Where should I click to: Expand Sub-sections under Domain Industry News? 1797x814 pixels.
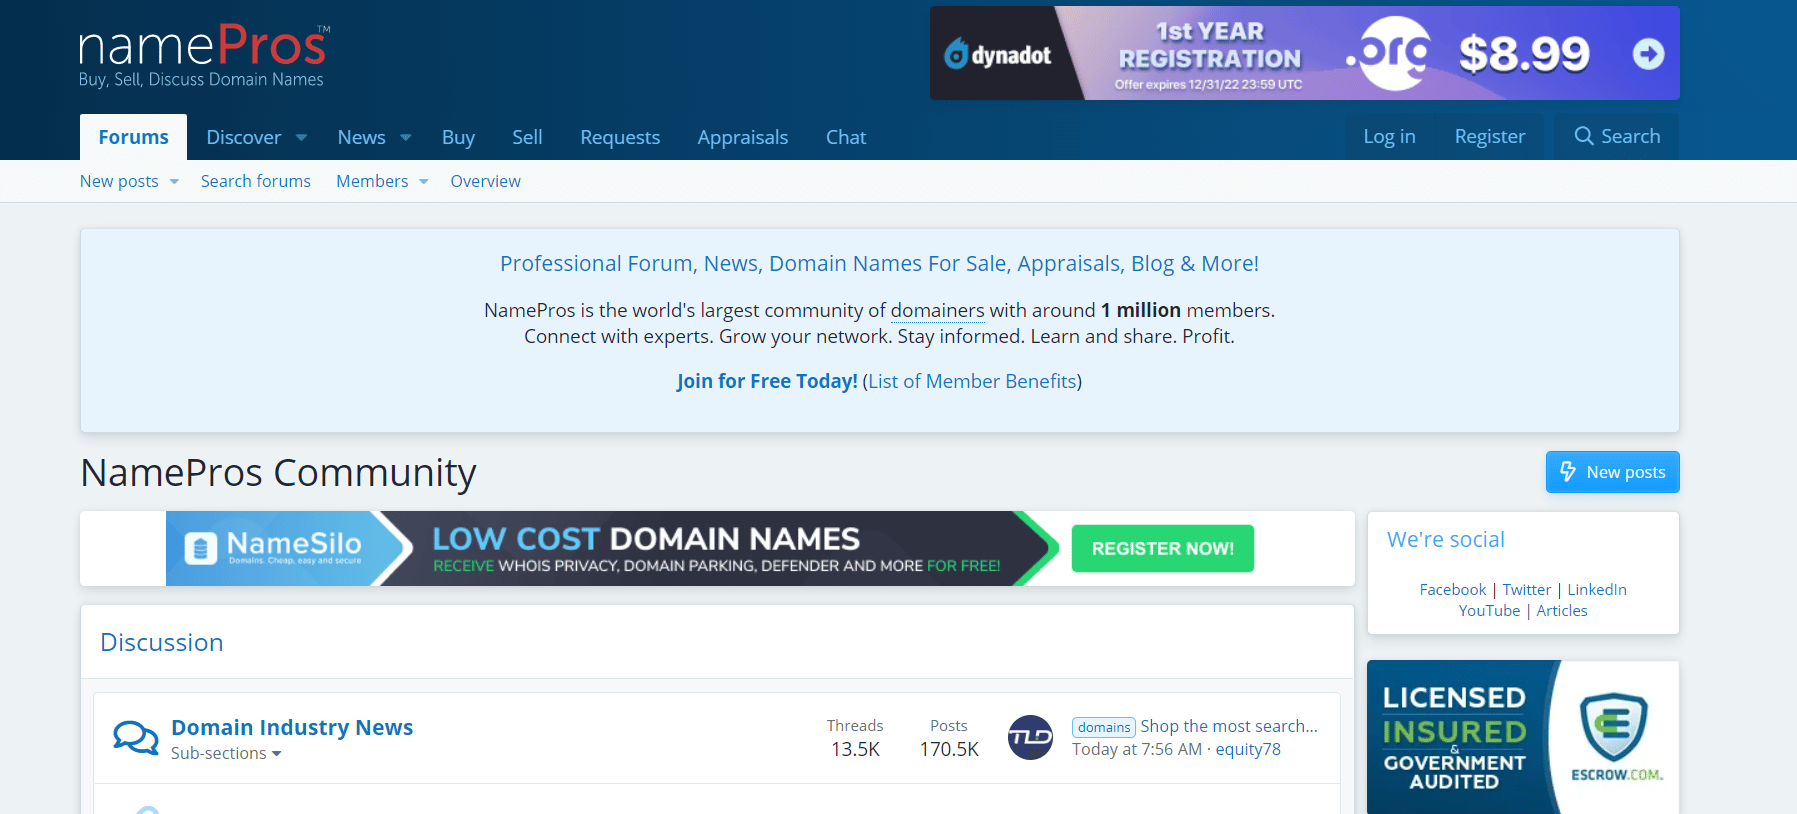point(226,753)
